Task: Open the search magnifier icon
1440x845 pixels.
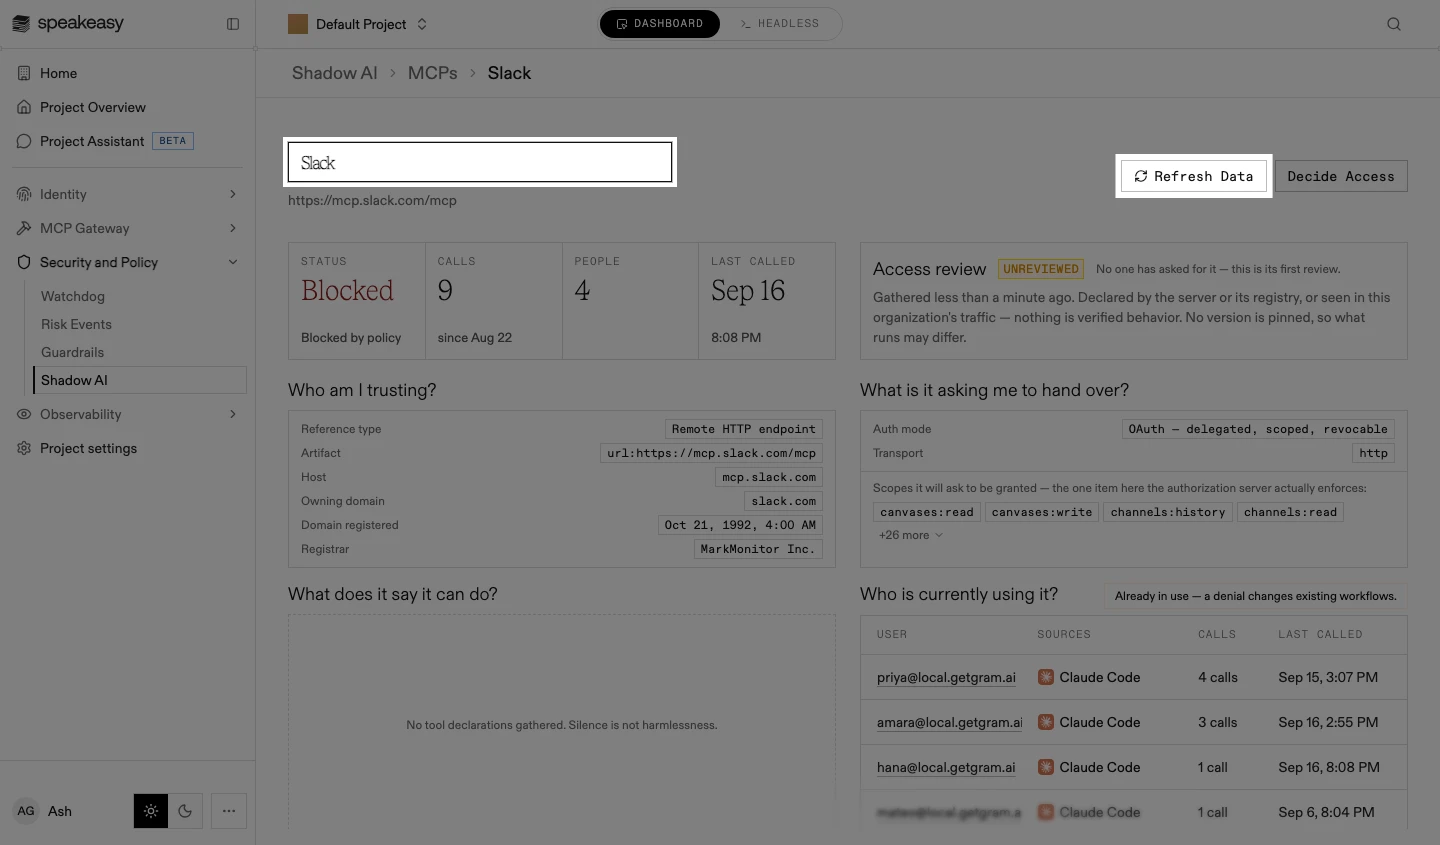Action: pos(1394,24)
